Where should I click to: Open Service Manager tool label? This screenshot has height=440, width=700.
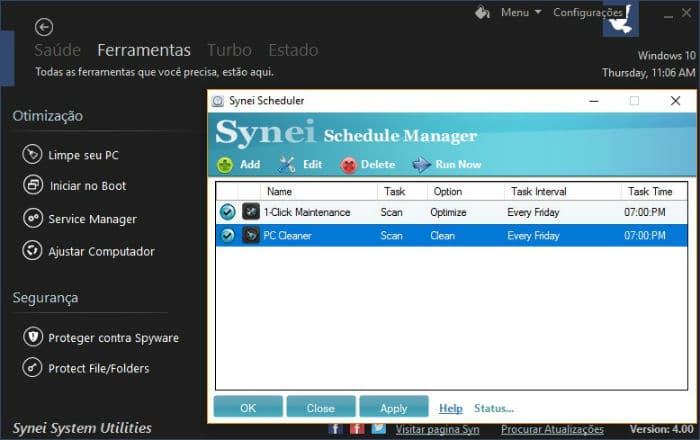[92, 219]
